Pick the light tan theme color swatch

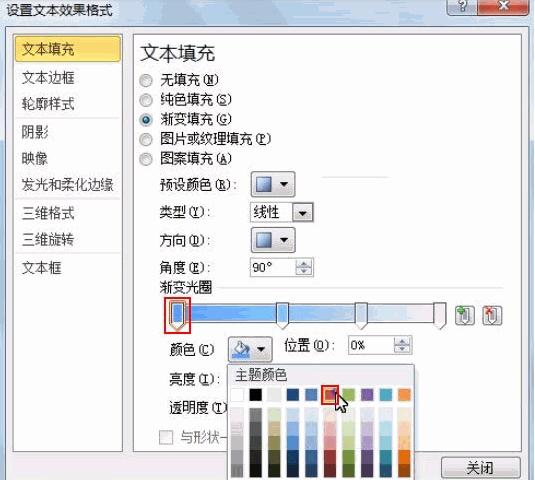274,395
